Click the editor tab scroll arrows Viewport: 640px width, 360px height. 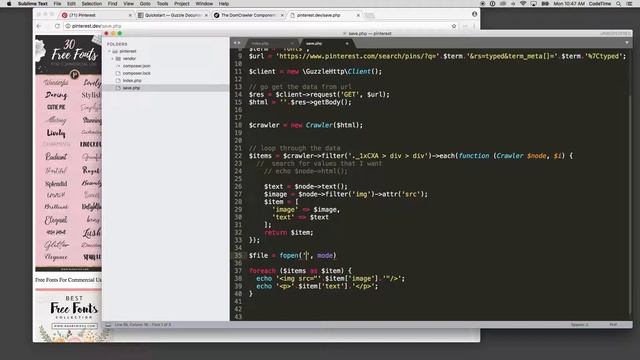pyautogui.click(x=237, y=43)
